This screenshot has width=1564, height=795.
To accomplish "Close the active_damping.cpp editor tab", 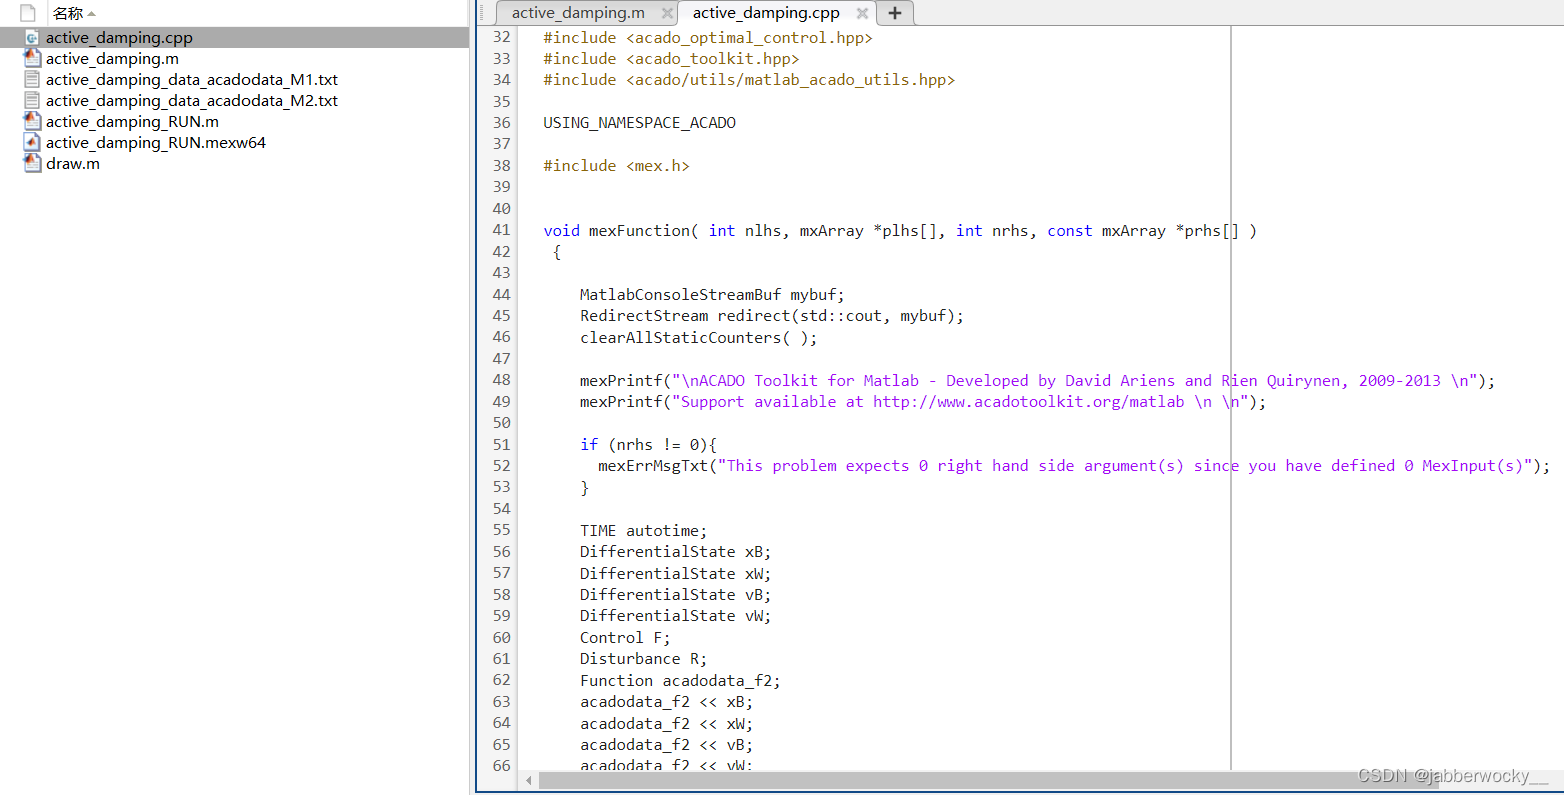I will [x=862, y=13].
